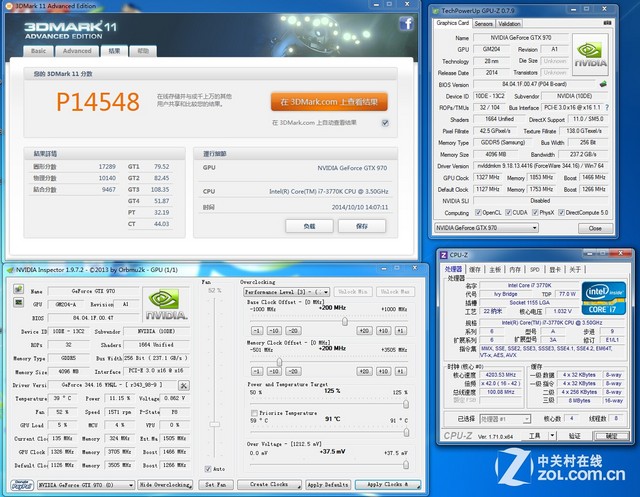
Task: Click the GPU-Z title bar icon
Action: click(x=436, y=11)
